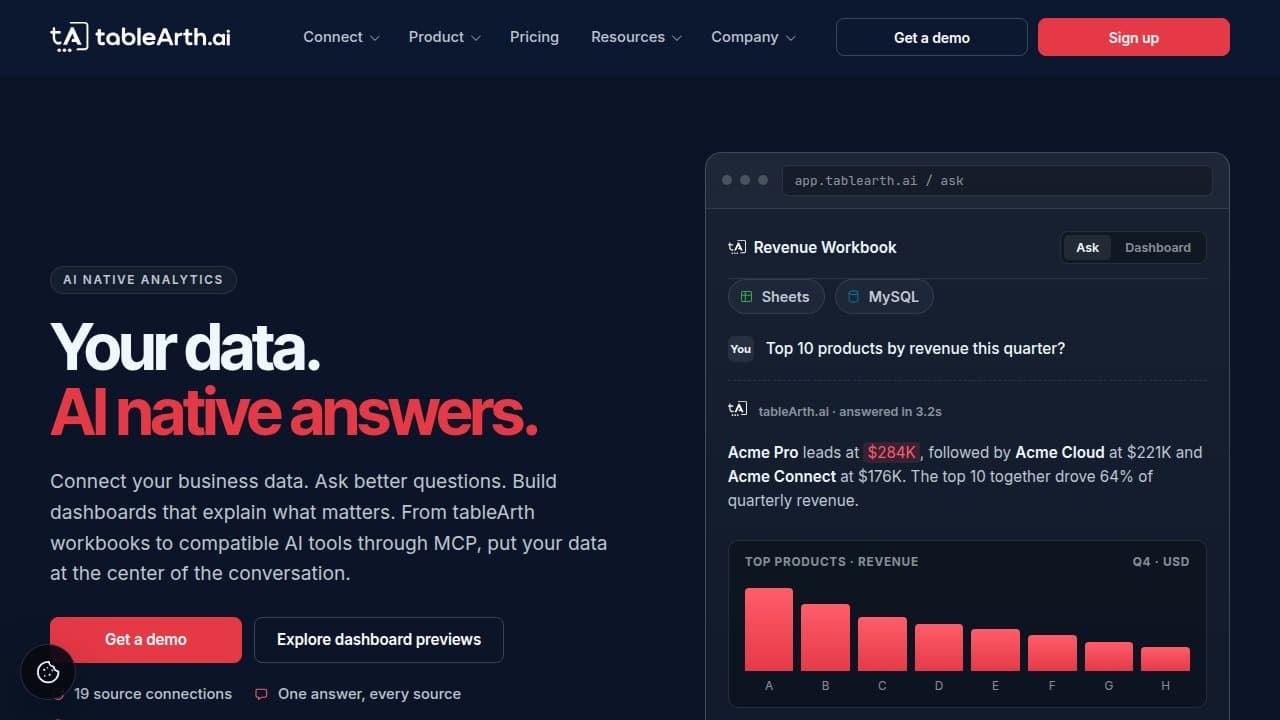Expand the Connect menu
The height and width of the screenshot is (720, 1280).
pos(341,37)
